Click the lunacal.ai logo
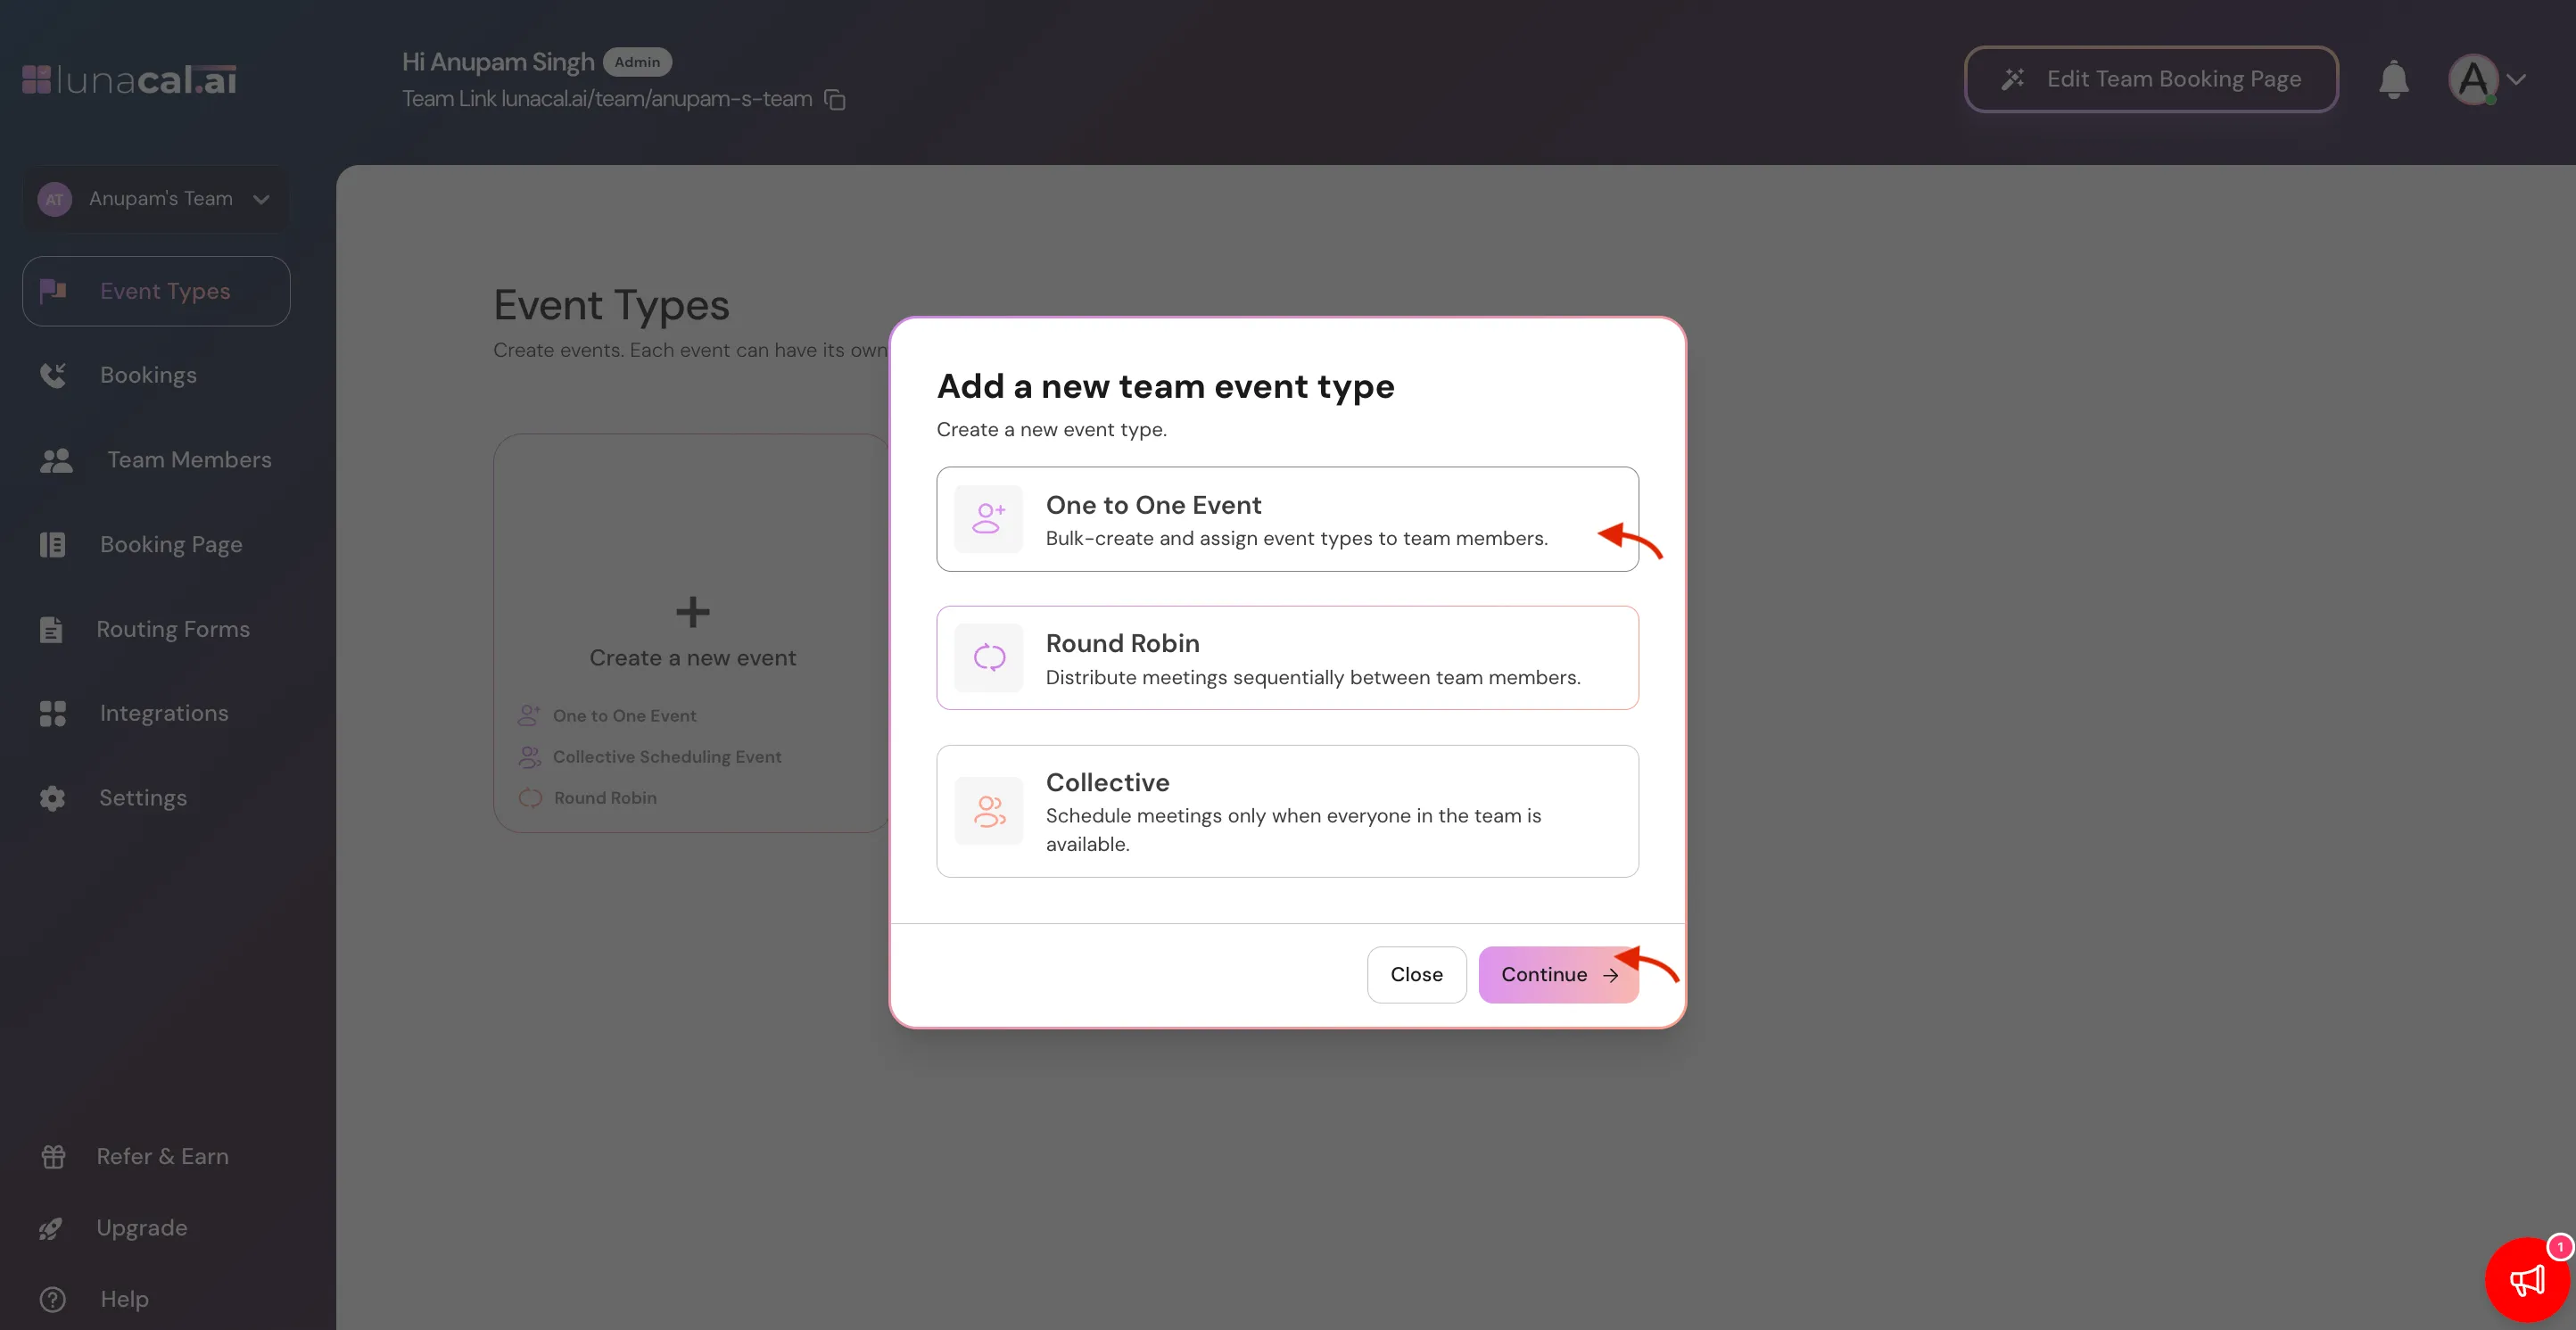 (x=130, y=80)
